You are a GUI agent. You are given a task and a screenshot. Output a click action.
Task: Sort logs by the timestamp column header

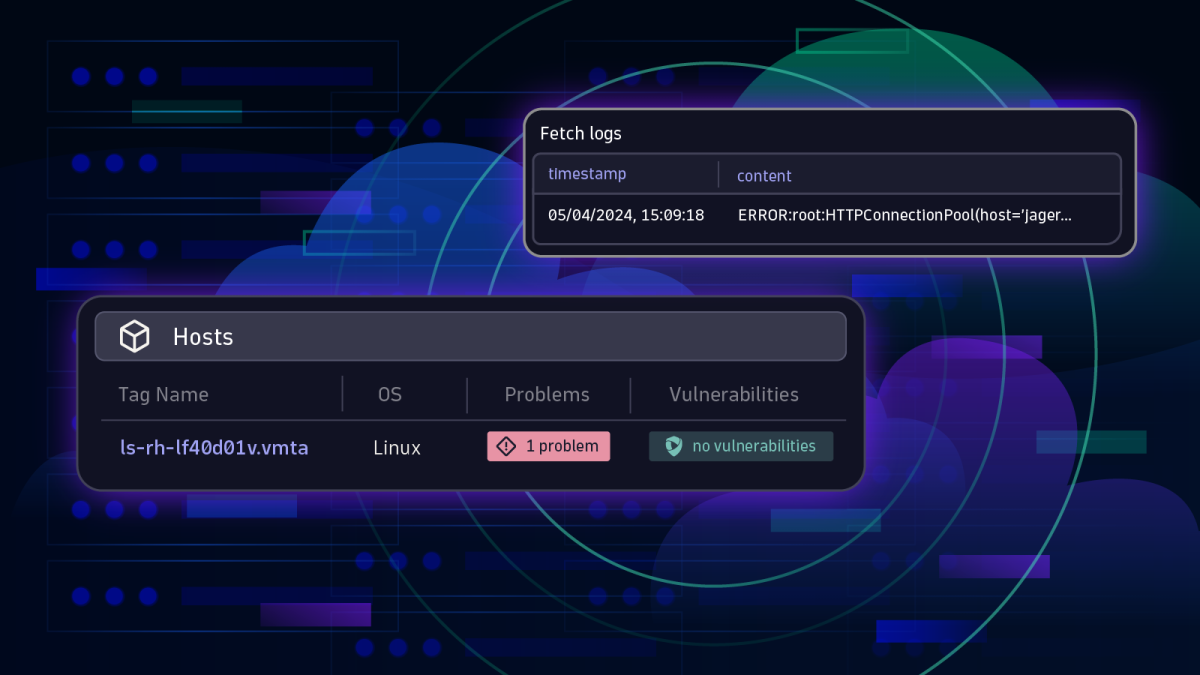[x=587, y=174]
